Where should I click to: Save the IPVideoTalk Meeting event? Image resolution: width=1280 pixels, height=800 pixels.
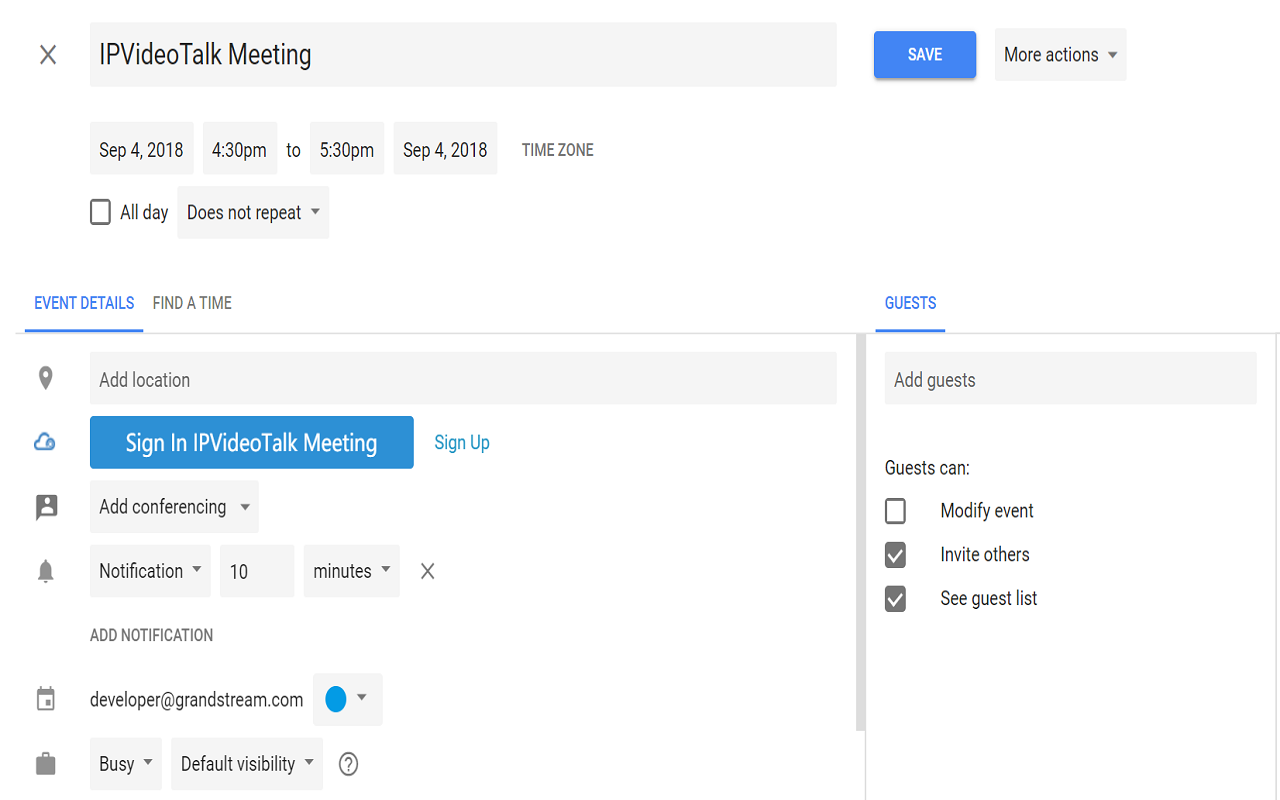pos(924,55)
